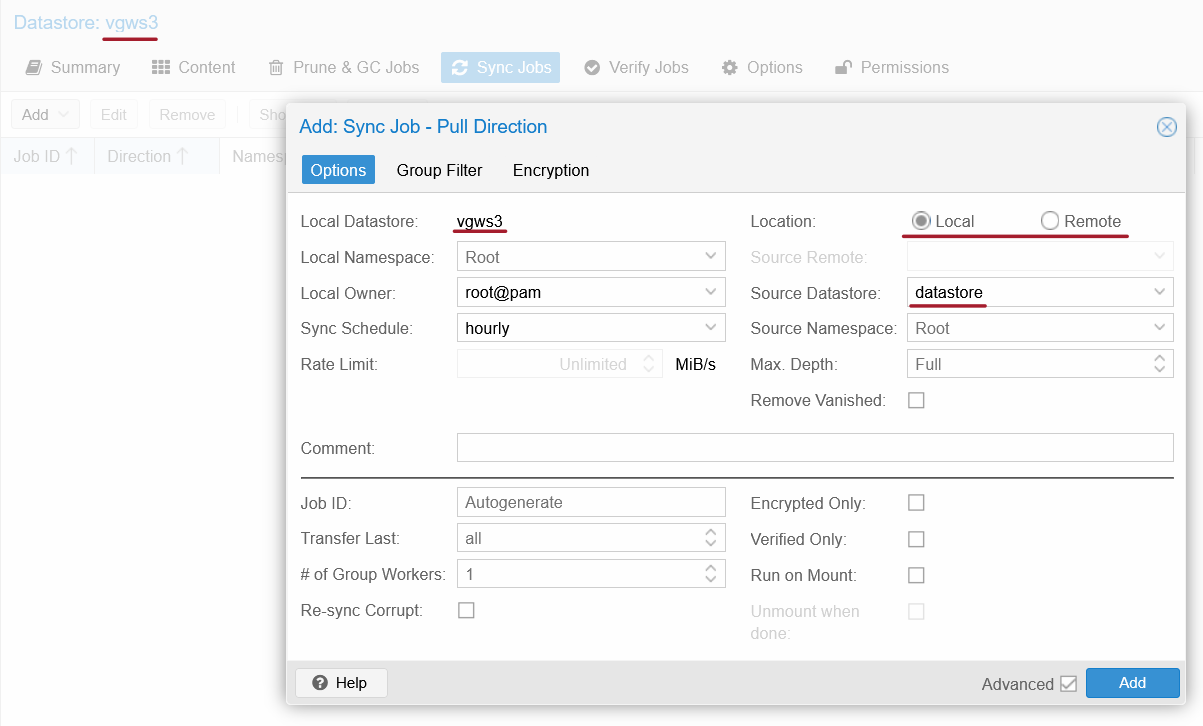Viewport: 1203px width, 726px height.
Task: Open the Sync Schedule dropdown
Action: pyautogui.click(x=711, y=328)
